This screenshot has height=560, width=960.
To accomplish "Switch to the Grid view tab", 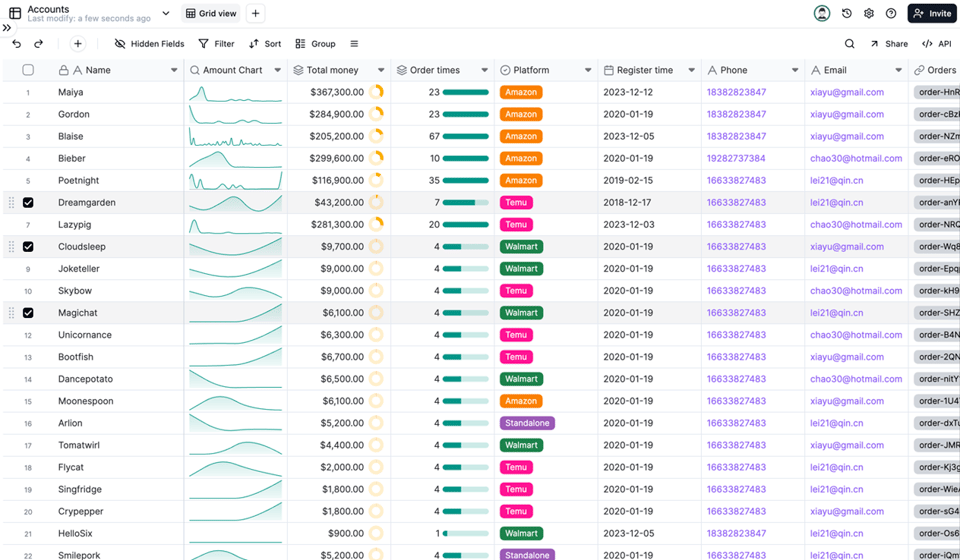I will [212, 14].
